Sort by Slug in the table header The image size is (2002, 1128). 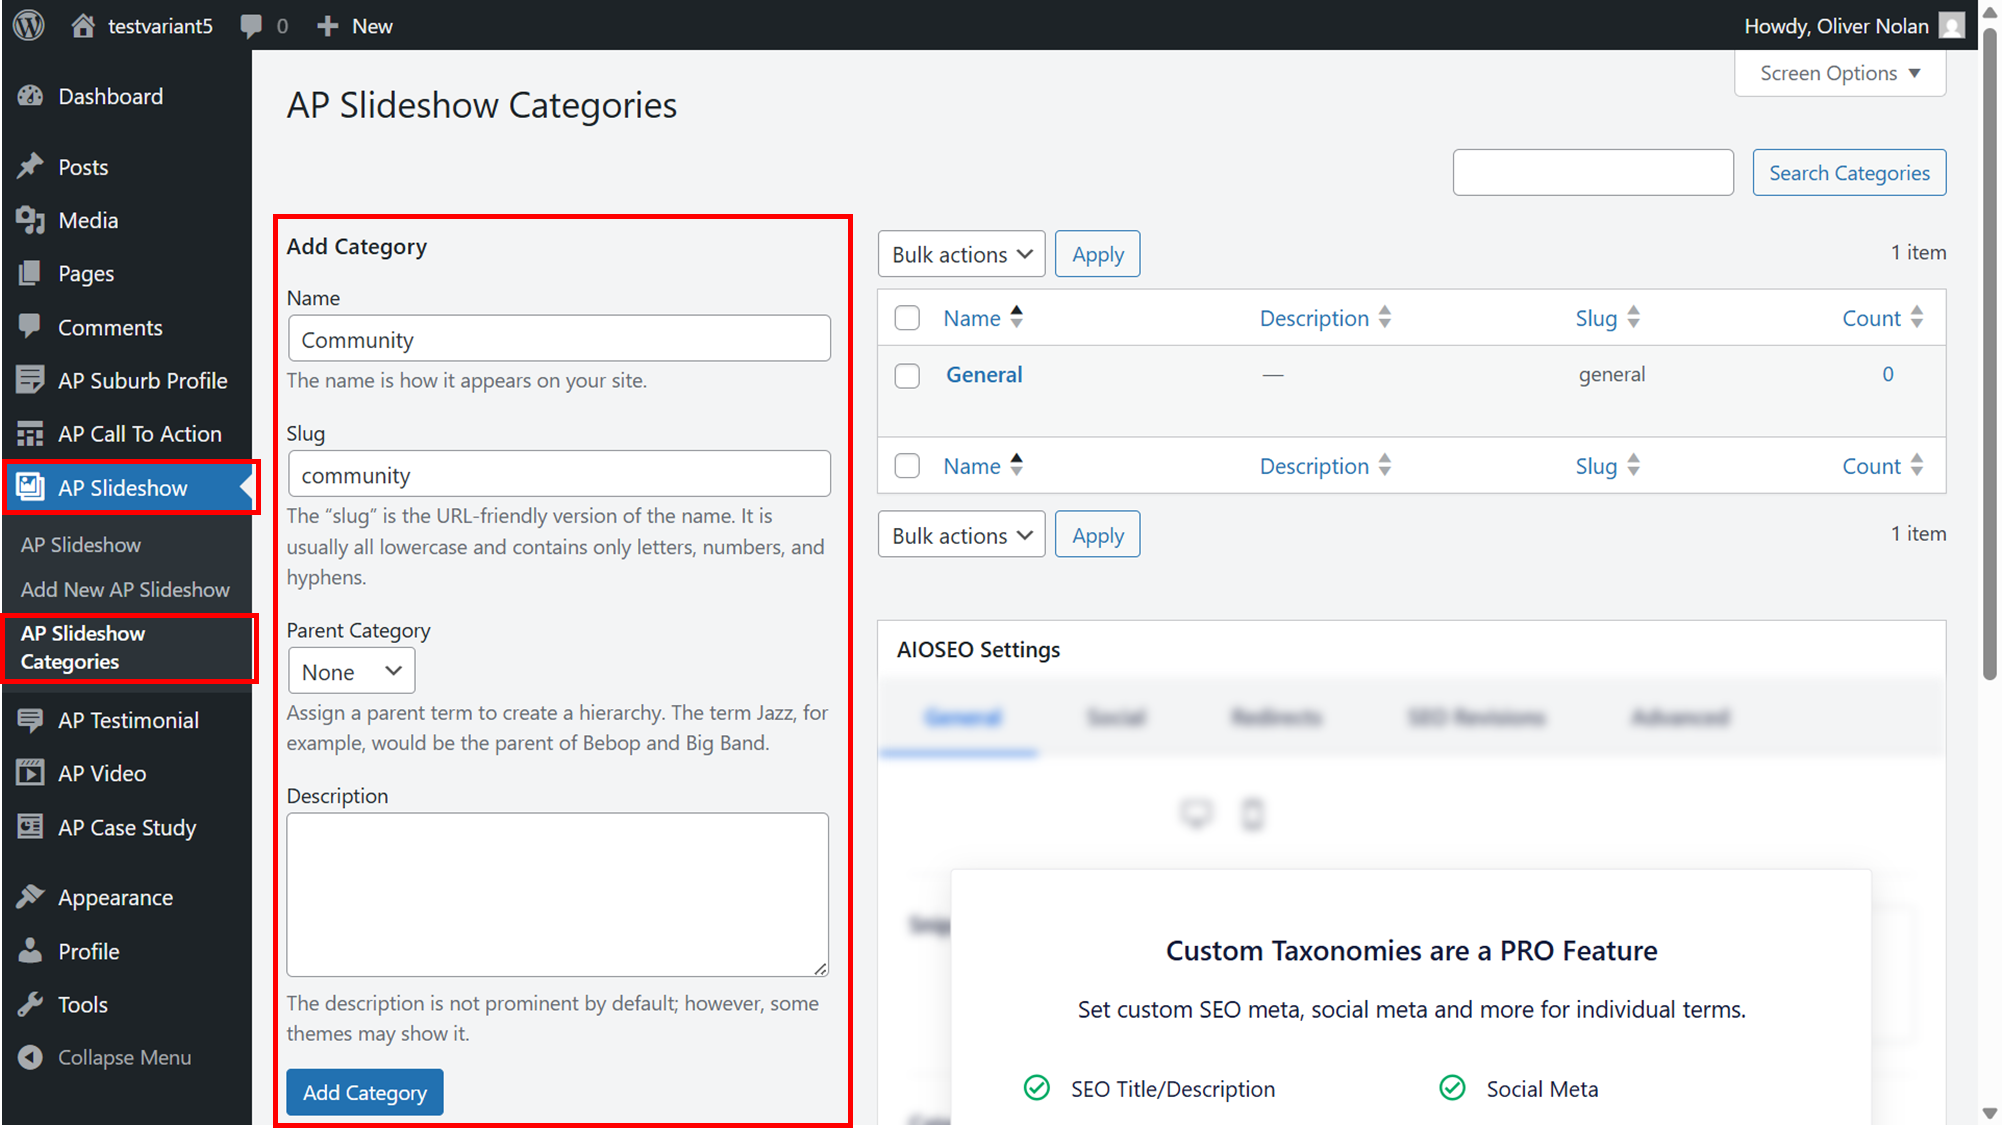tap(1607, 318)
